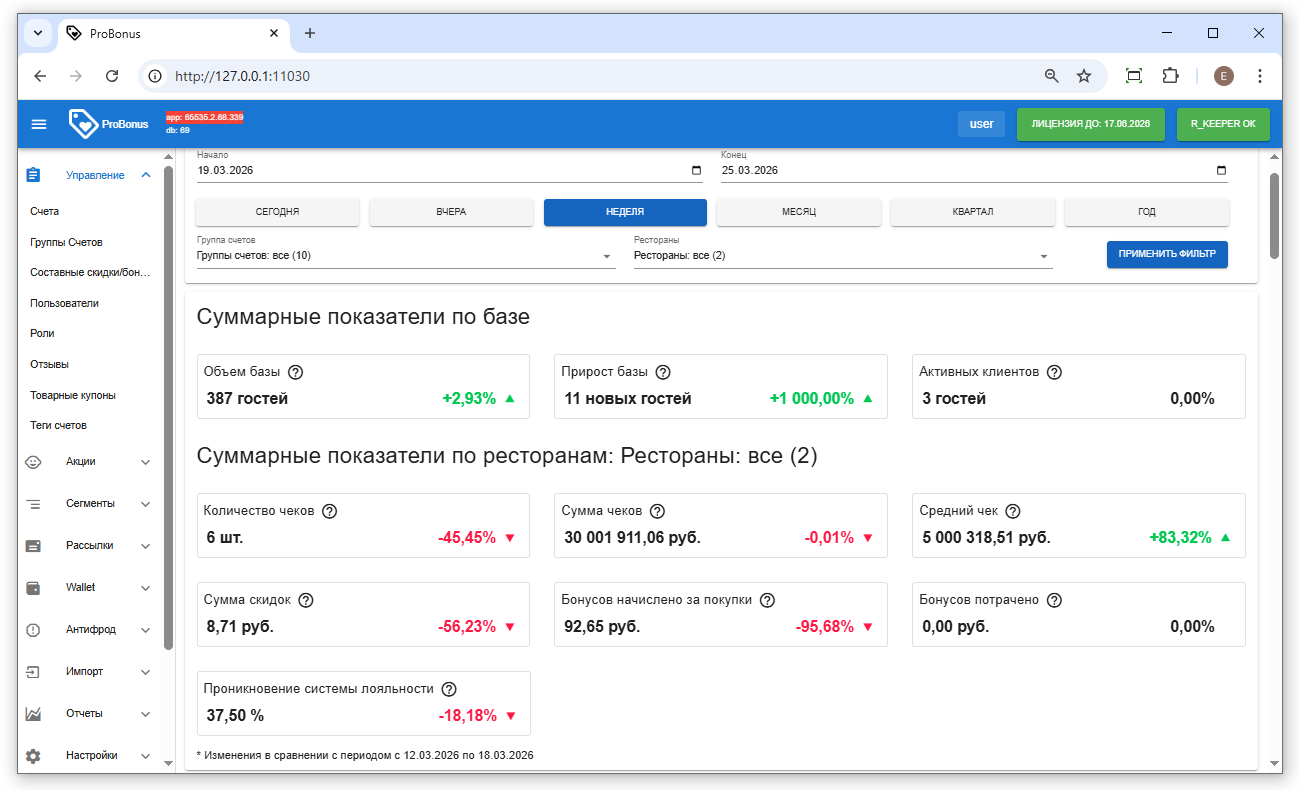Open calendar picker for Начало date
The height and width of the screenshot is (790, 1300).
[696, 171]
